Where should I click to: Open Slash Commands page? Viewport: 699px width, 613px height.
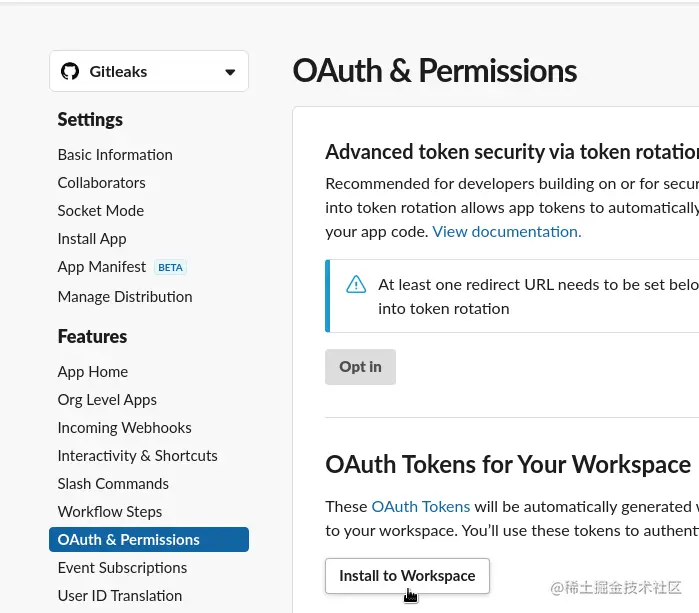coord(113,484)
